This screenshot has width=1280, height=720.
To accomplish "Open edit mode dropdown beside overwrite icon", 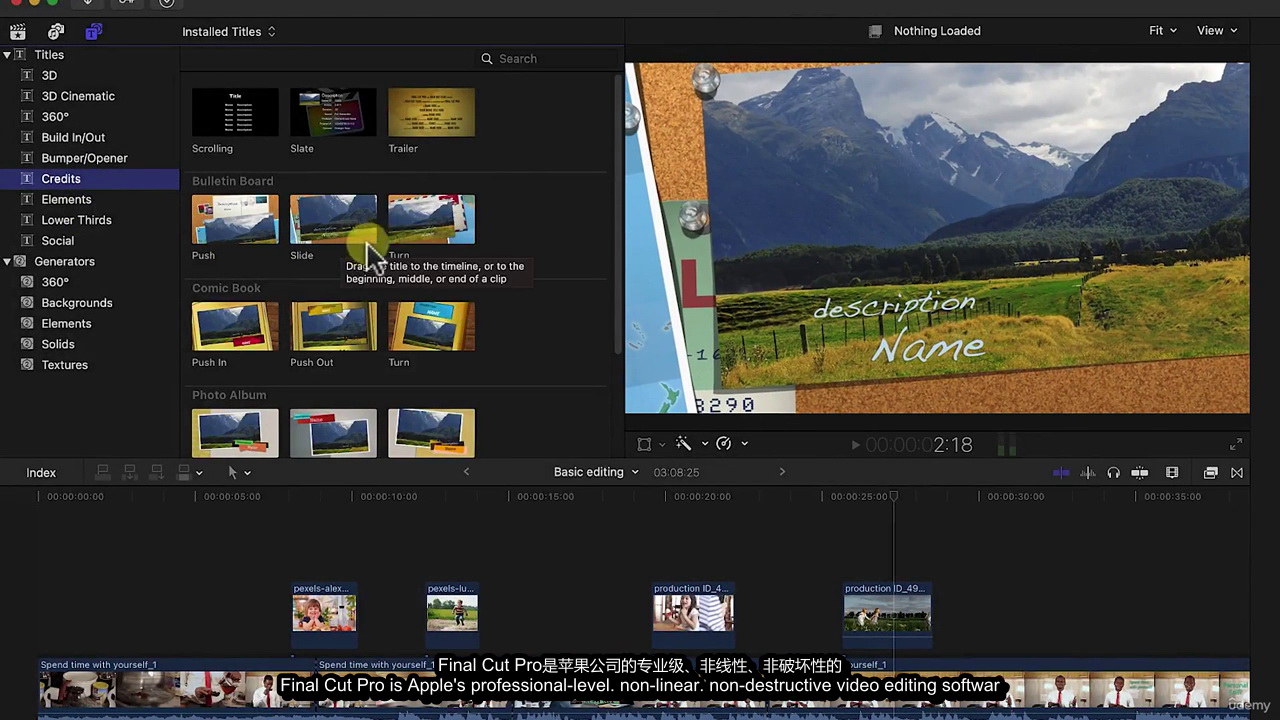I will pos(199,473).
